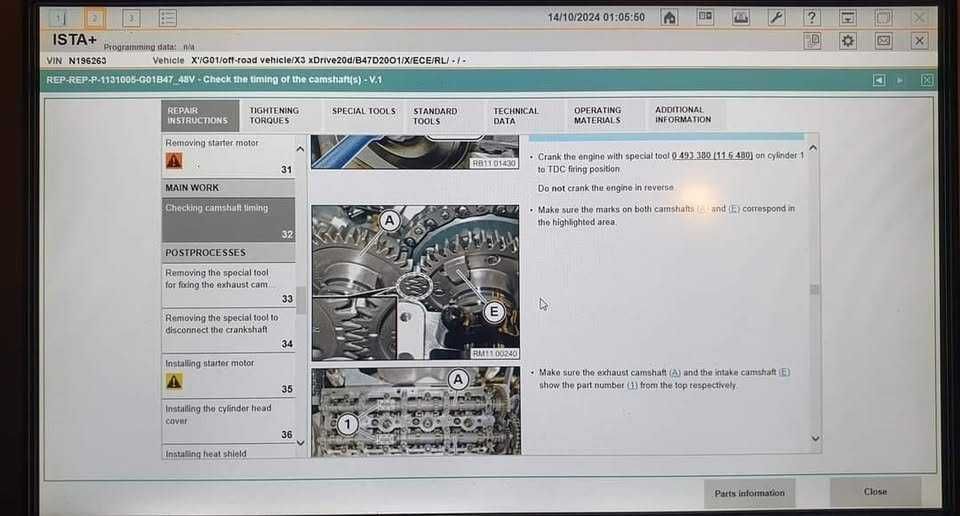Click the (E) reference in intake camshaft text
The image size is (960, 516).
[784, 372]
